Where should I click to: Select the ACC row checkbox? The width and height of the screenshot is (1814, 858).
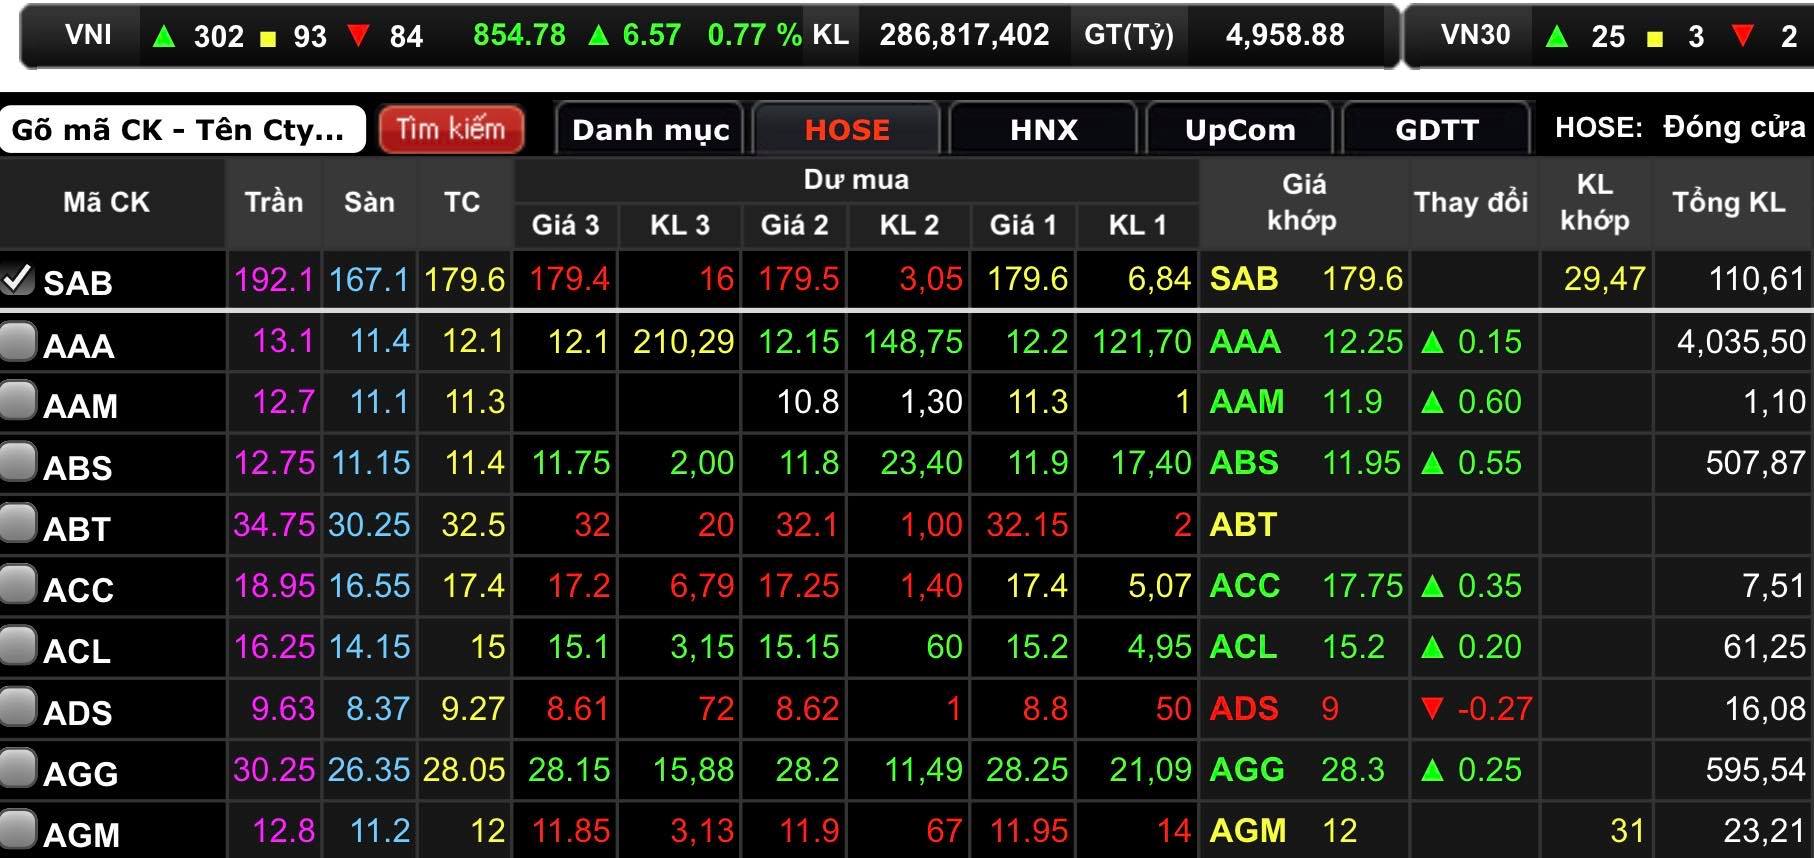click(18, 586)
